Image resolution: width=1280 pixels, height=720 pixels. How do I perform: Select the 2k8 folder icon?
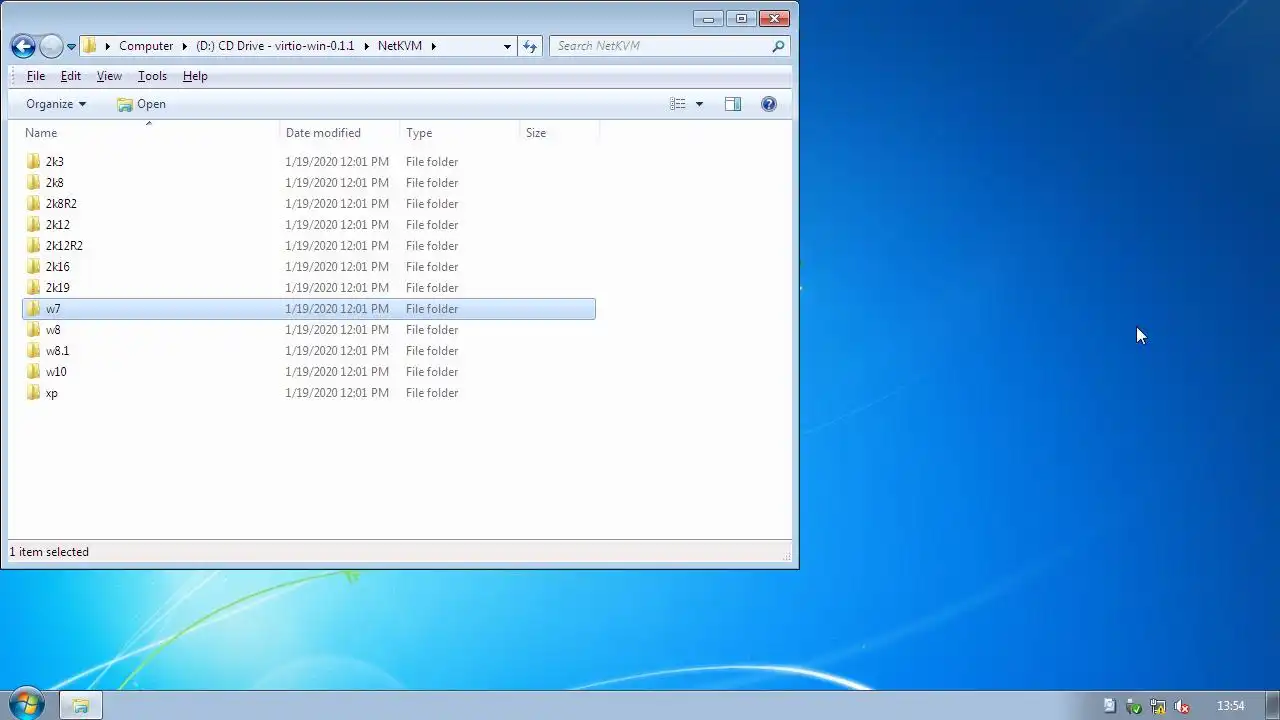click(33, 182)
